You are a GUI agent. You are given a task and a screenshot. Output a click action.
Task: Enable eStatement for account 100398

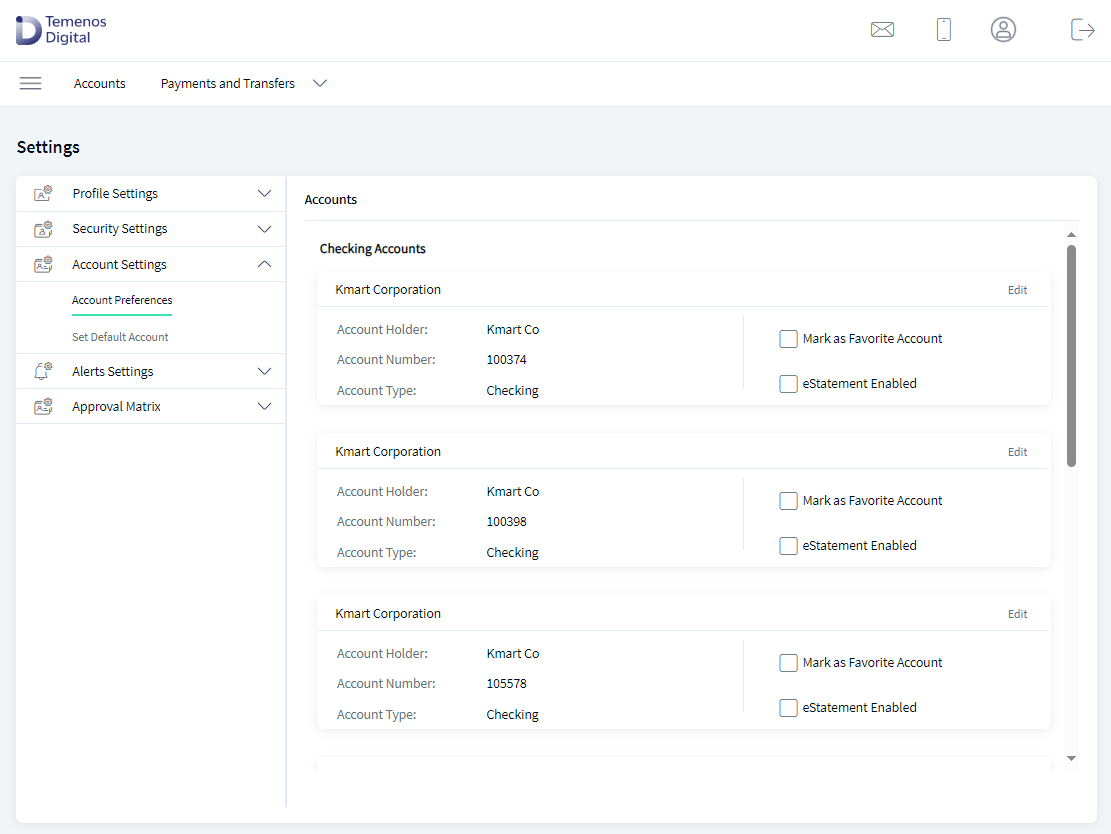pyautogui.click(x=789, y=546)
